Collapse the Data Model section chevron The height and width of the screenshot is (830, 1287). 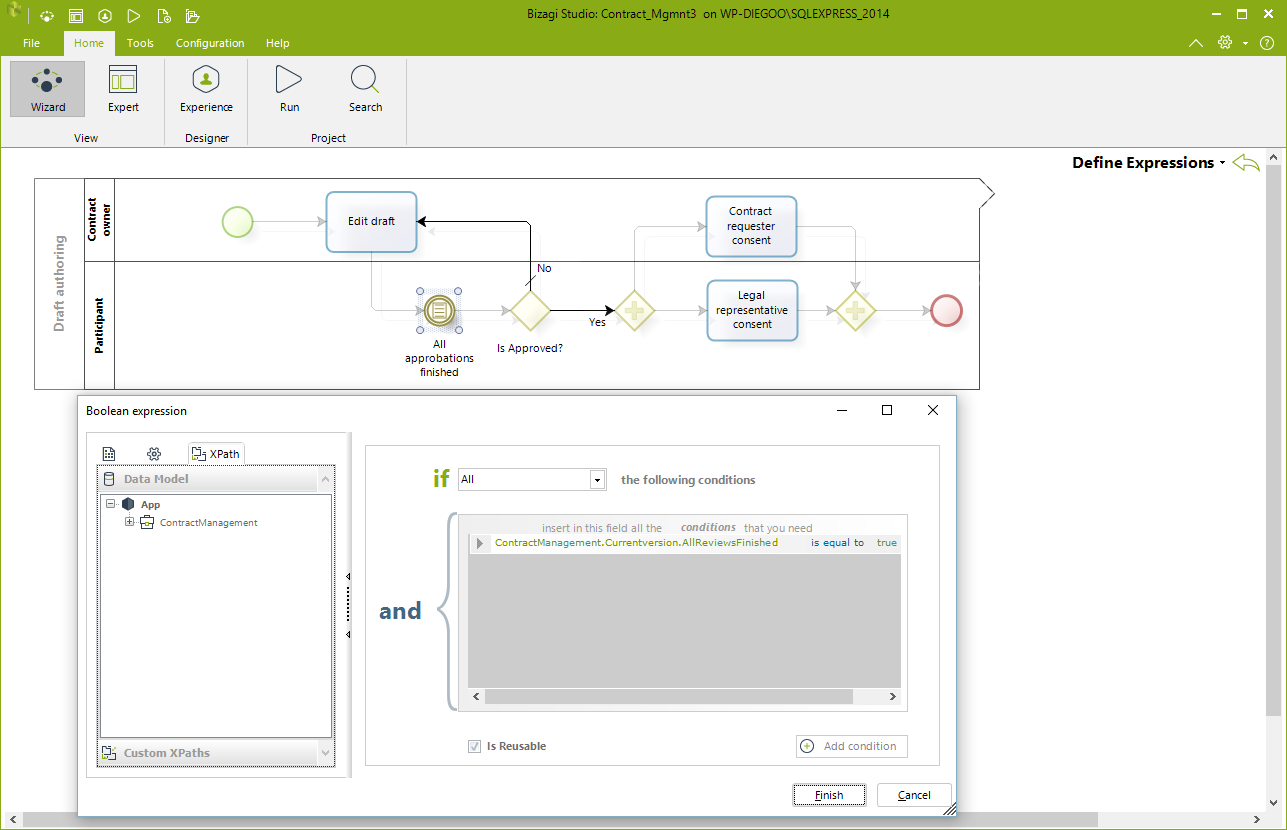click(325, 480)
